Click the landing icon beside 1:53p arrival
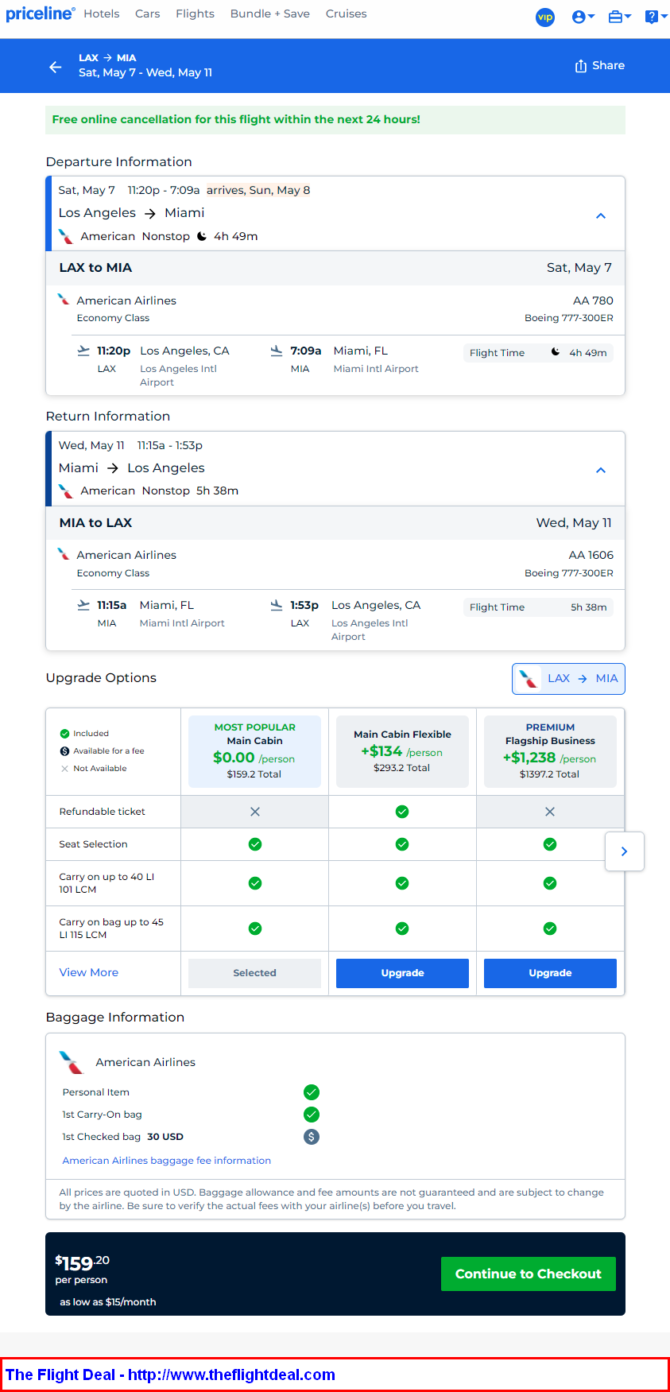This screenshot has width=670, height=1392. click(276, 605)
